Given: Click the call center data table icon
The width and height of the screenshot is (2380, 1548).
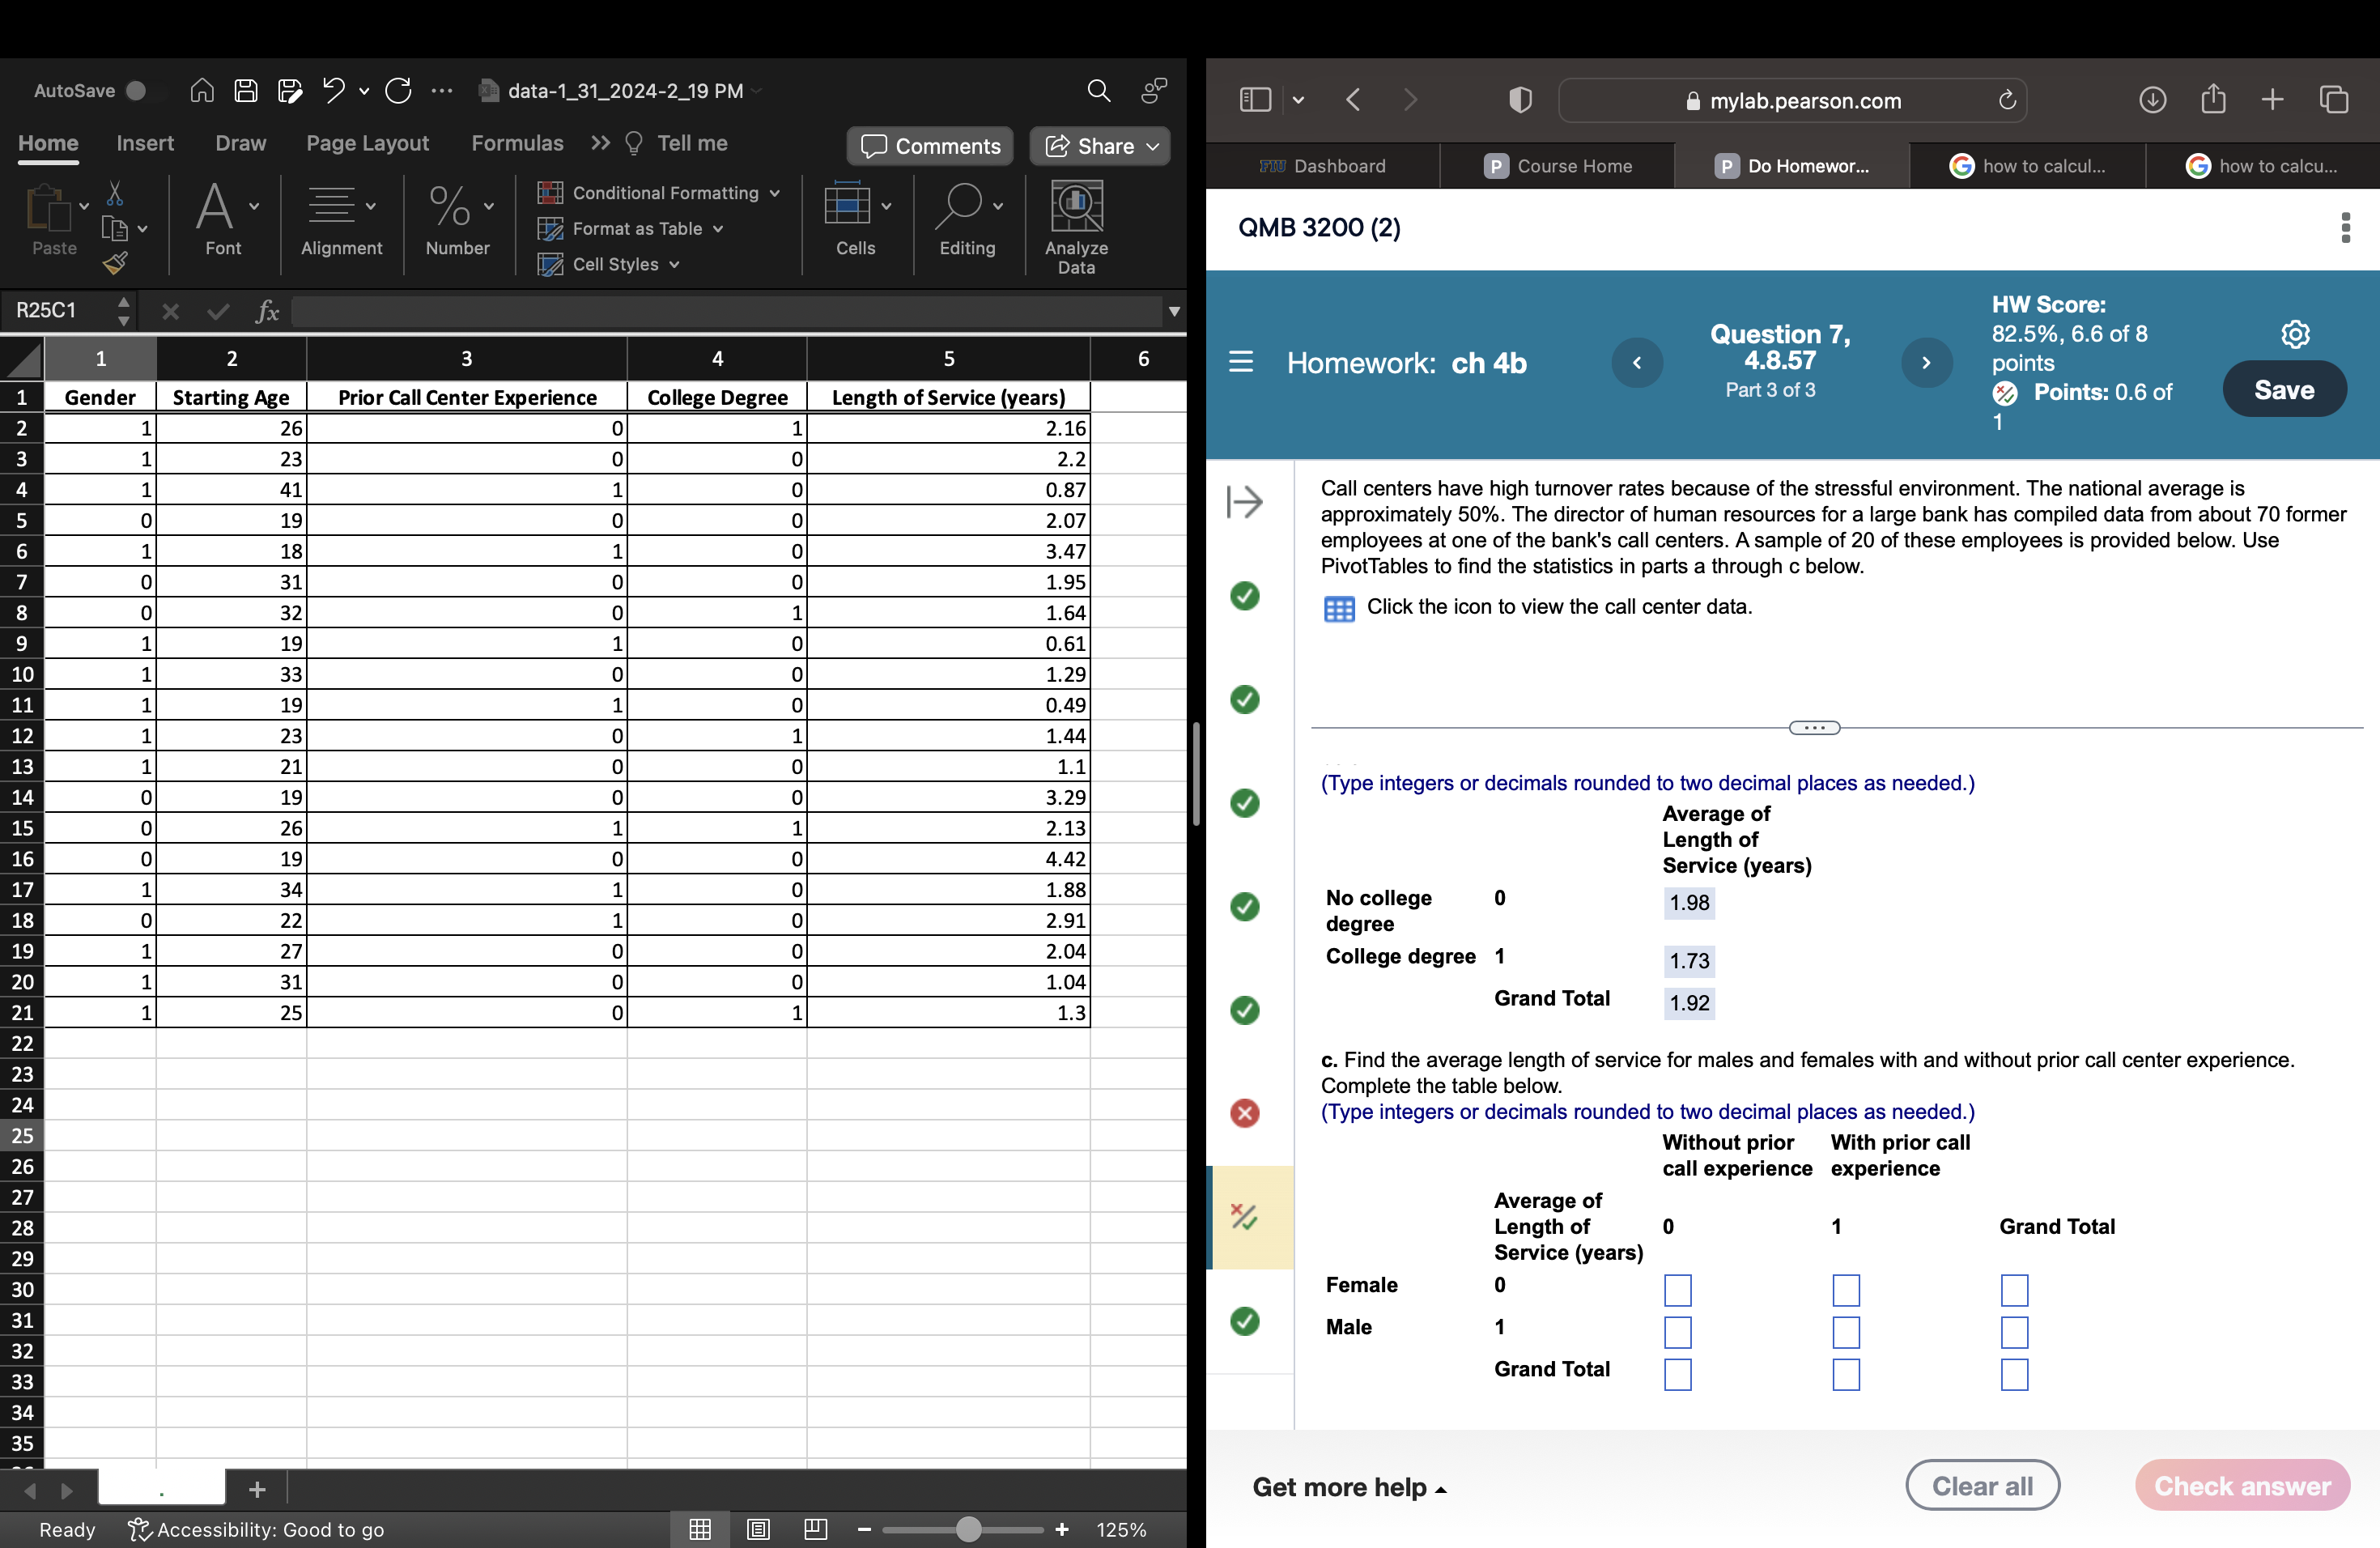Looking at the screenshot, I should point(1338,608).
